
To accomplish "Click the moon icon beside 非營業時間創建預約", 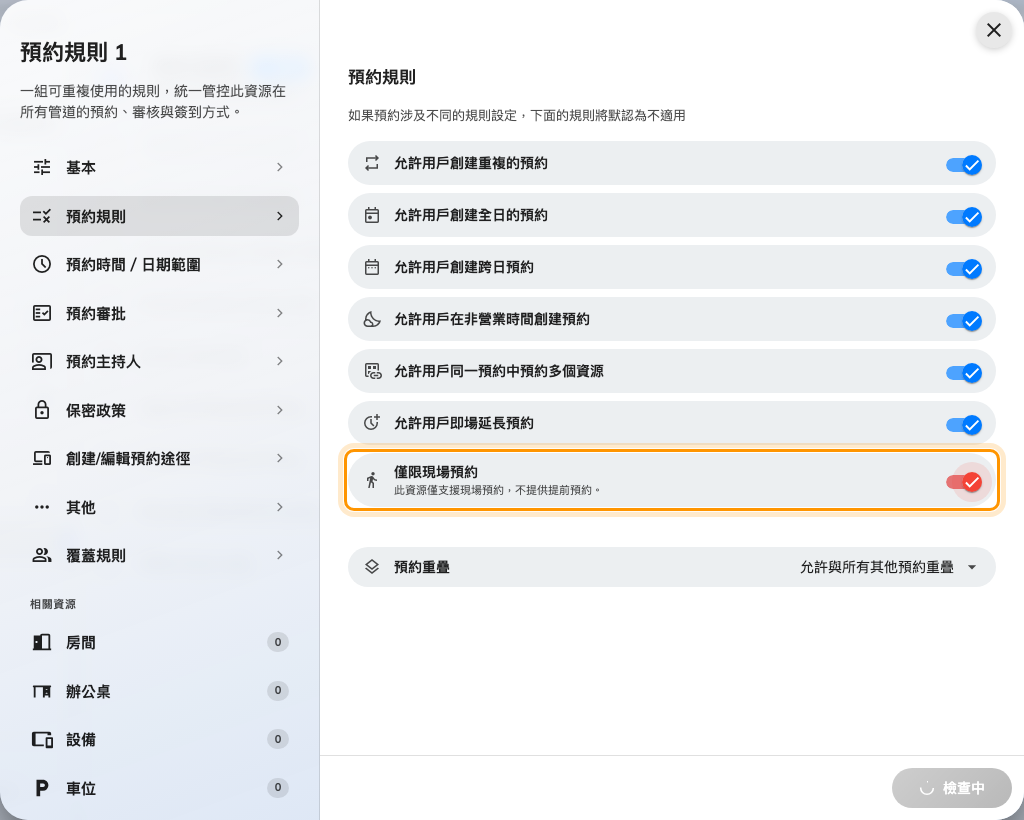I will pos(372,319).
